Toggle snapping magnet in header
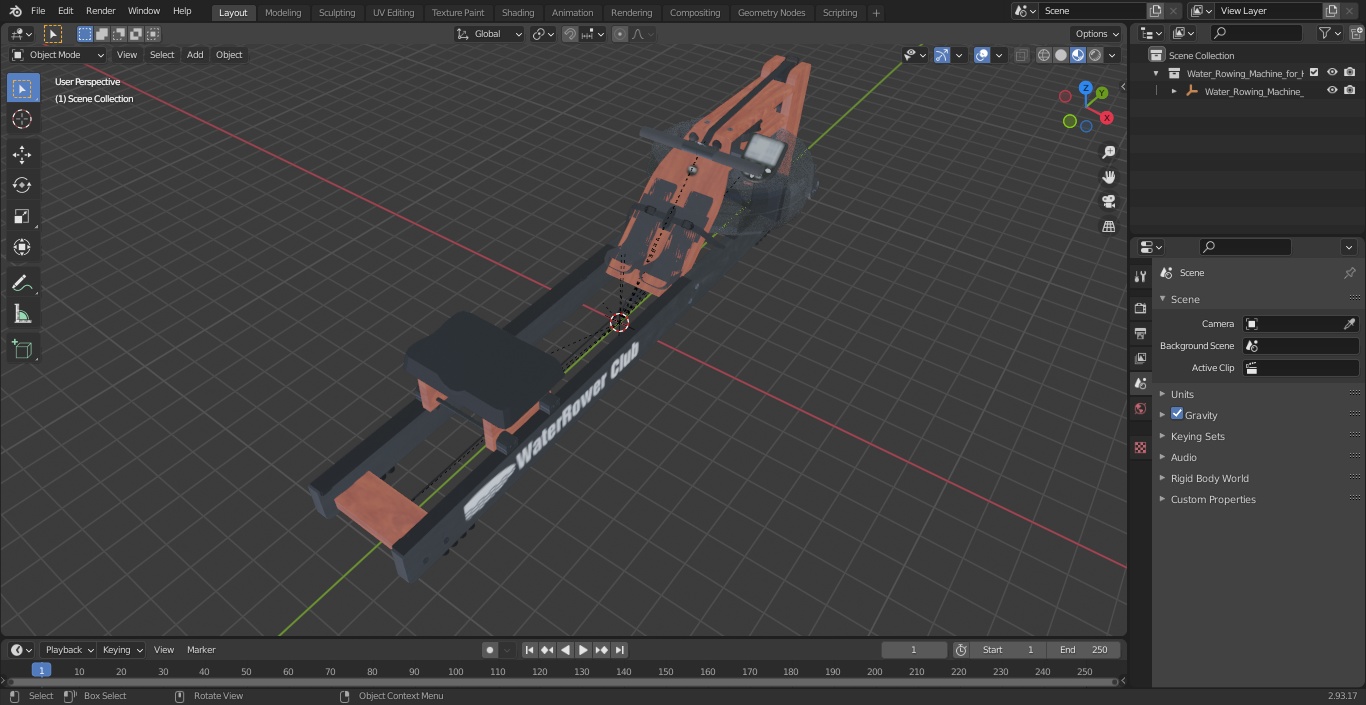 [x=570, y=34]
